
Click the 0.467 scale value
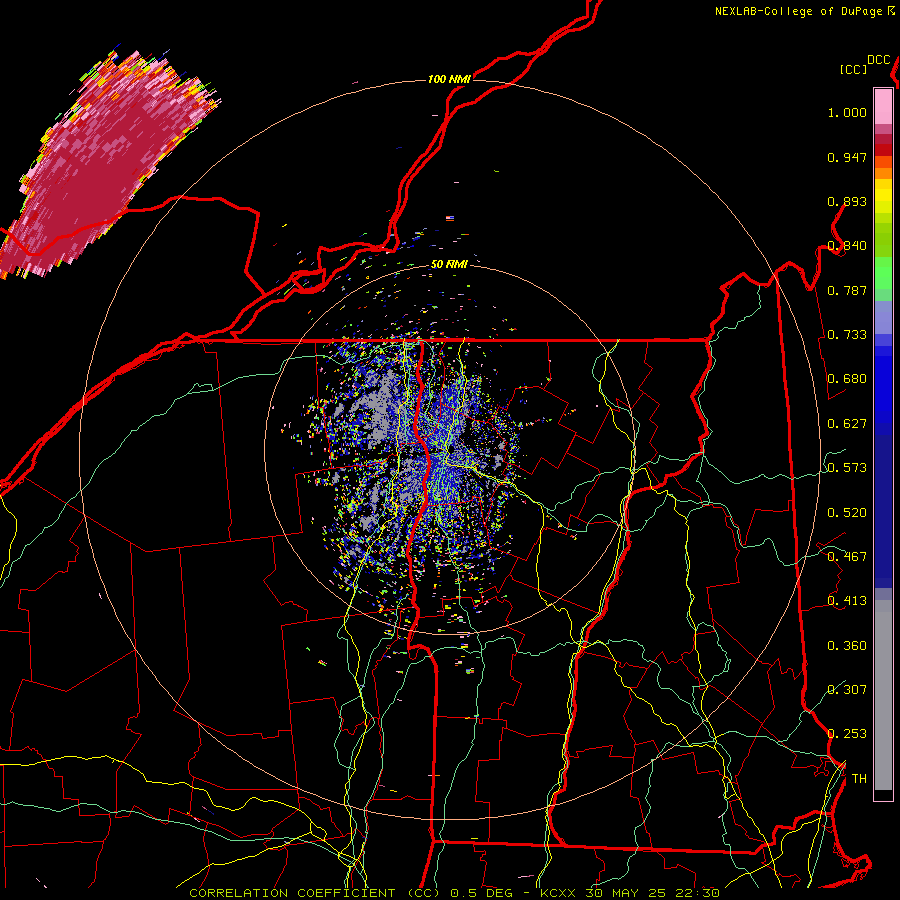847,557
